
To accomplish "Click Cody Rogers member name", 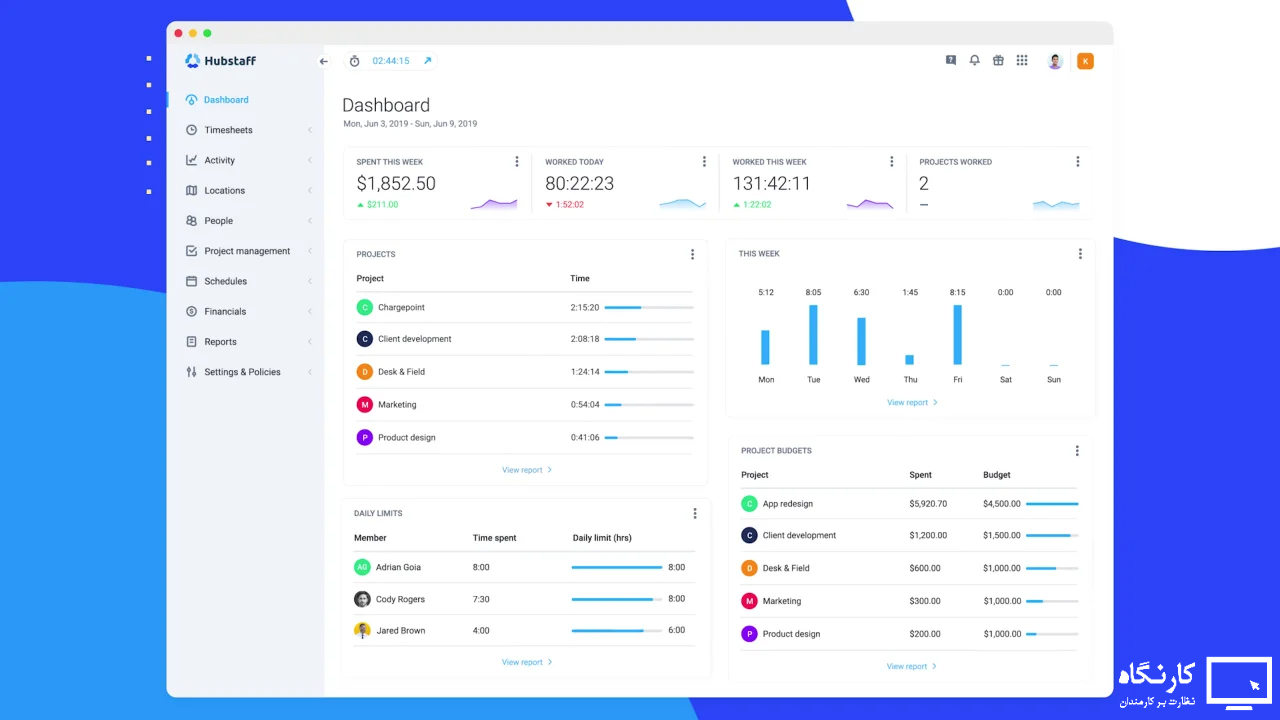I will pos(400,599).
